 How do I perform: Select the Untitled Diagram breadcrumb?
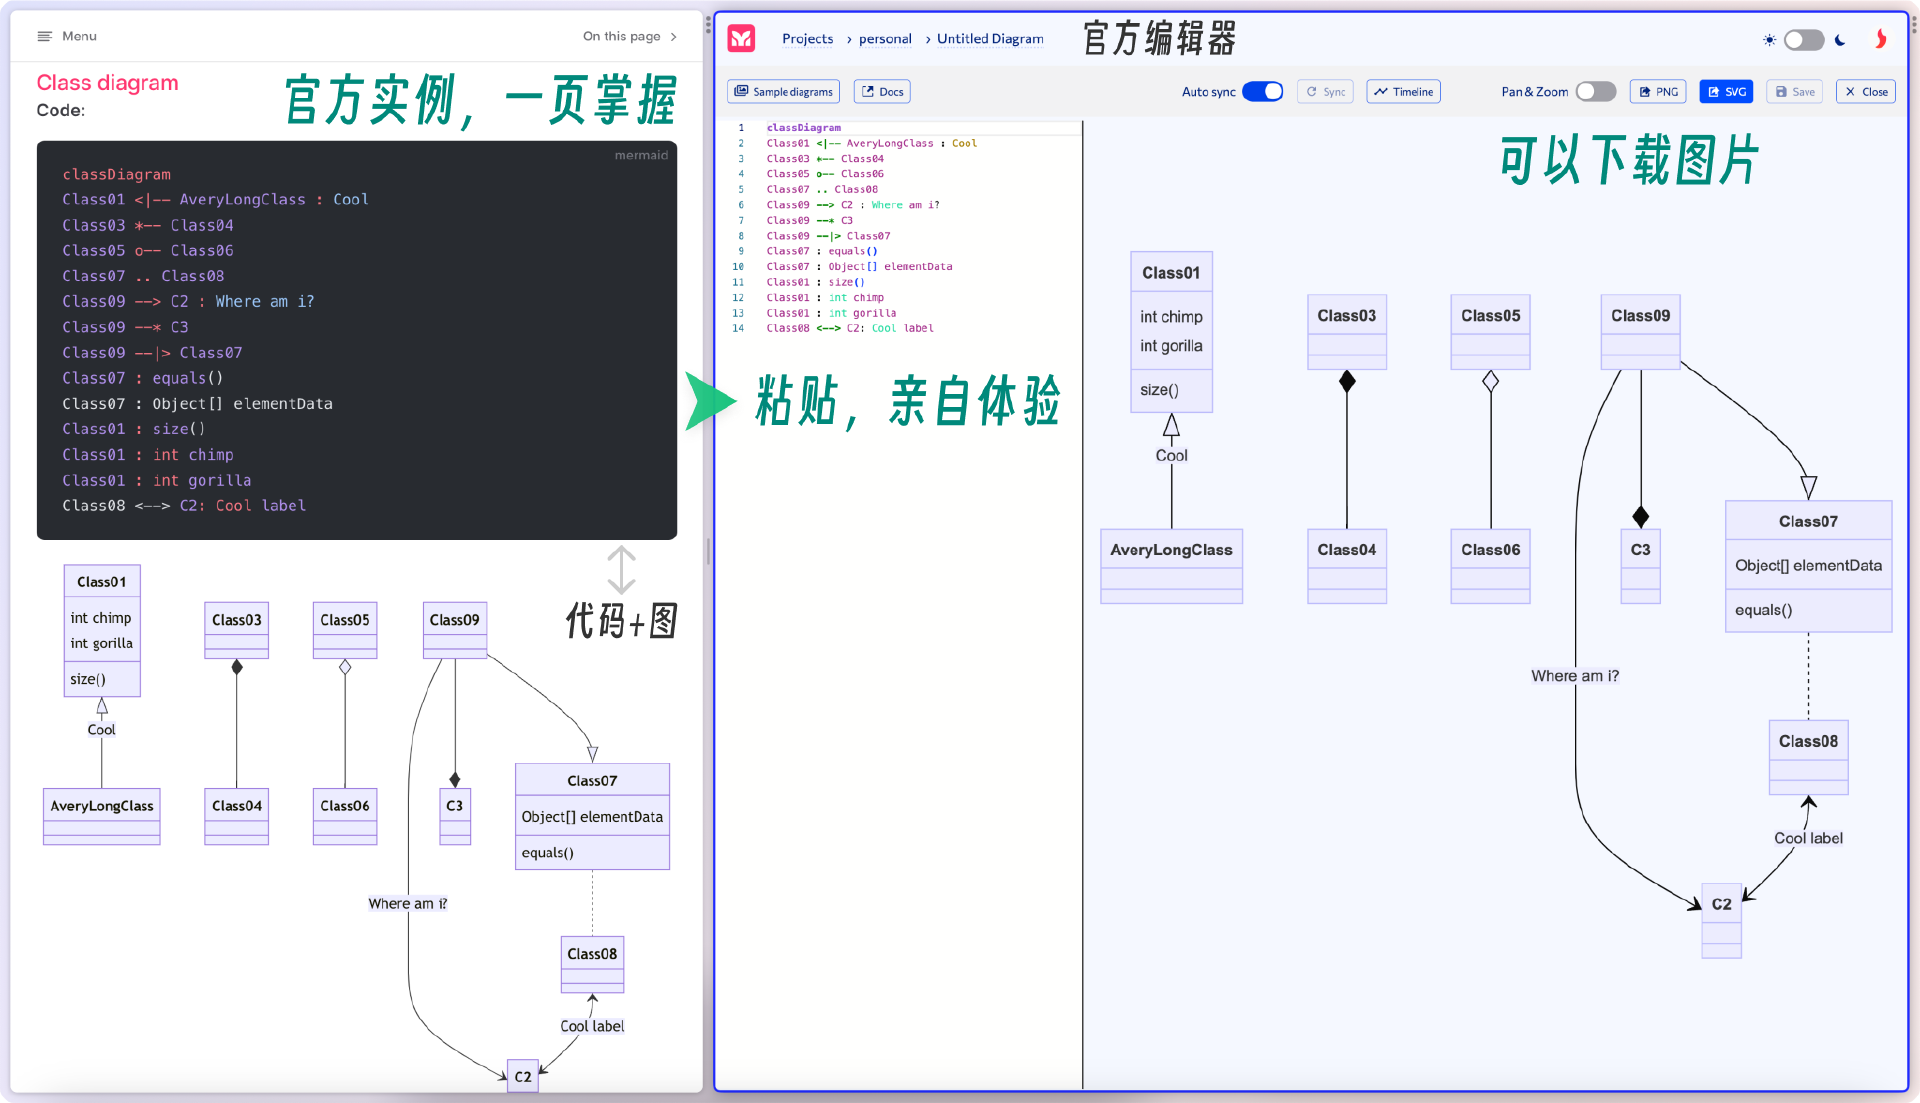990,39
